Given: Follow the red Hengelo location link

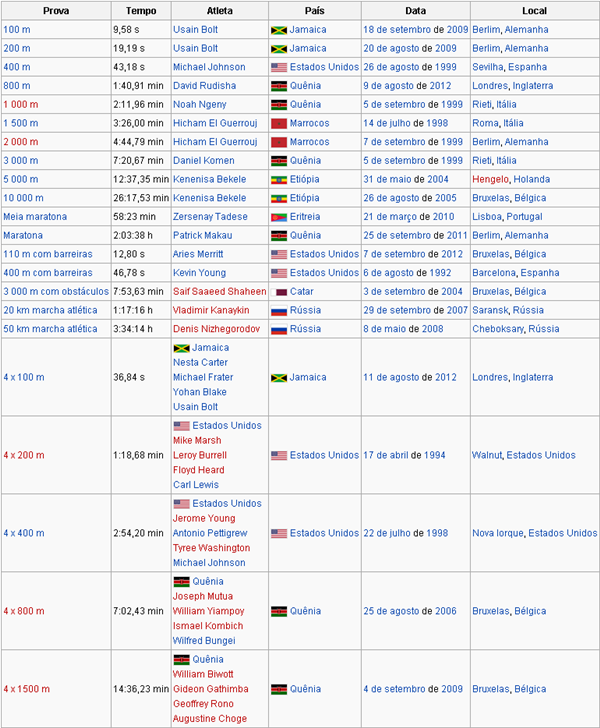Looking at the screenshot, I should [490, 179].
